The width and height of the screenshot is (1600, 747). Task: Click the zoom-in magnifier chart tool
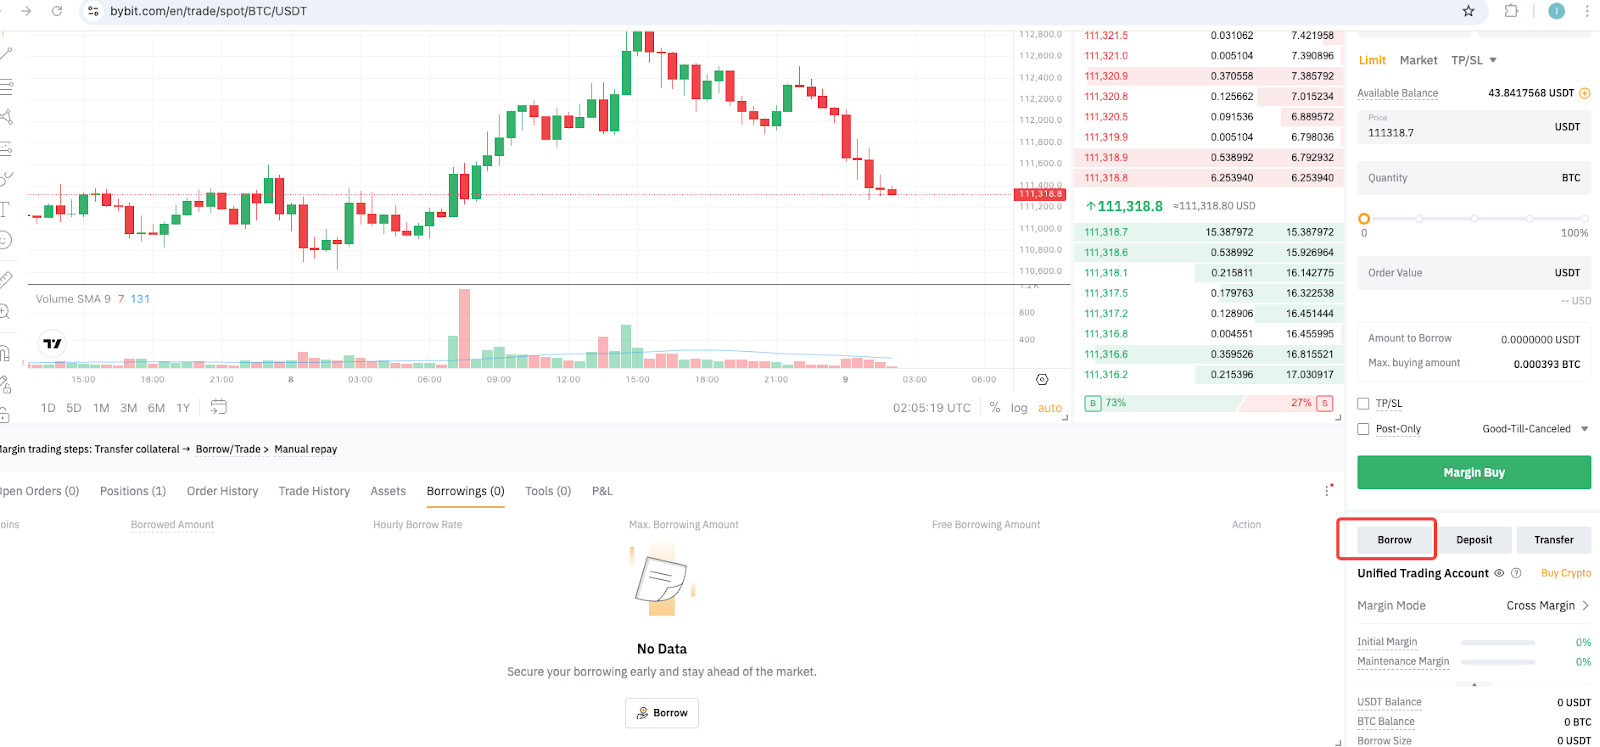click(x=5, y=312)
